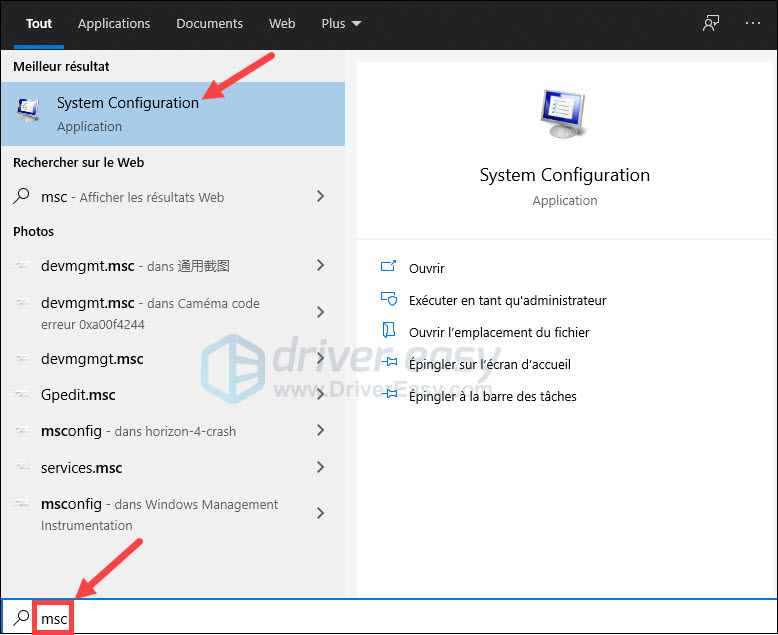Expand chevron for msconfig Windows Management Instrumentation
778x635 pixels.
pos(321,513)
